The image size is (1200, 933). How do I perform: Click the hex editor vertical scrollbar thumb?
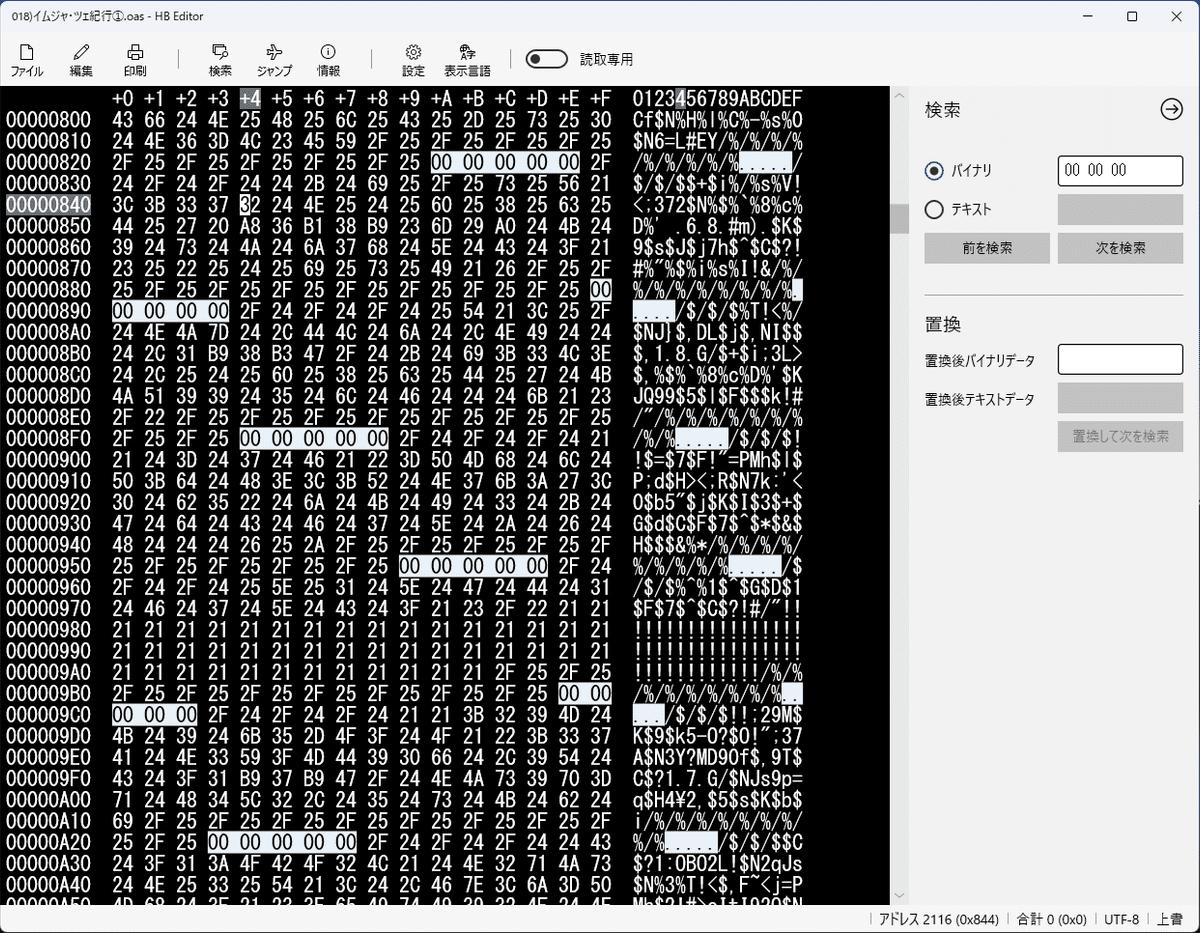click(899, 218)
